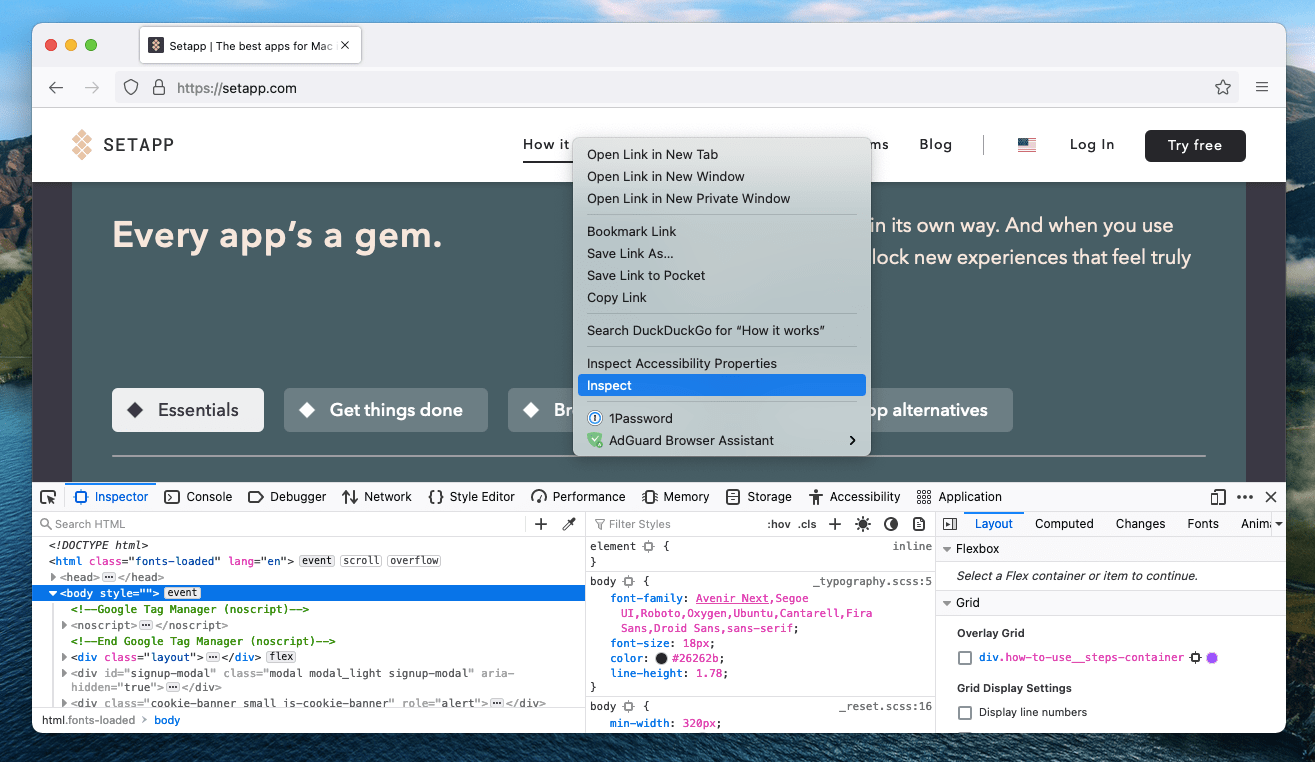Image resolution: width=1315 pixels, height=762 pixels.
Task: Select the US flag language icon
Action: tap(1027, 145)
